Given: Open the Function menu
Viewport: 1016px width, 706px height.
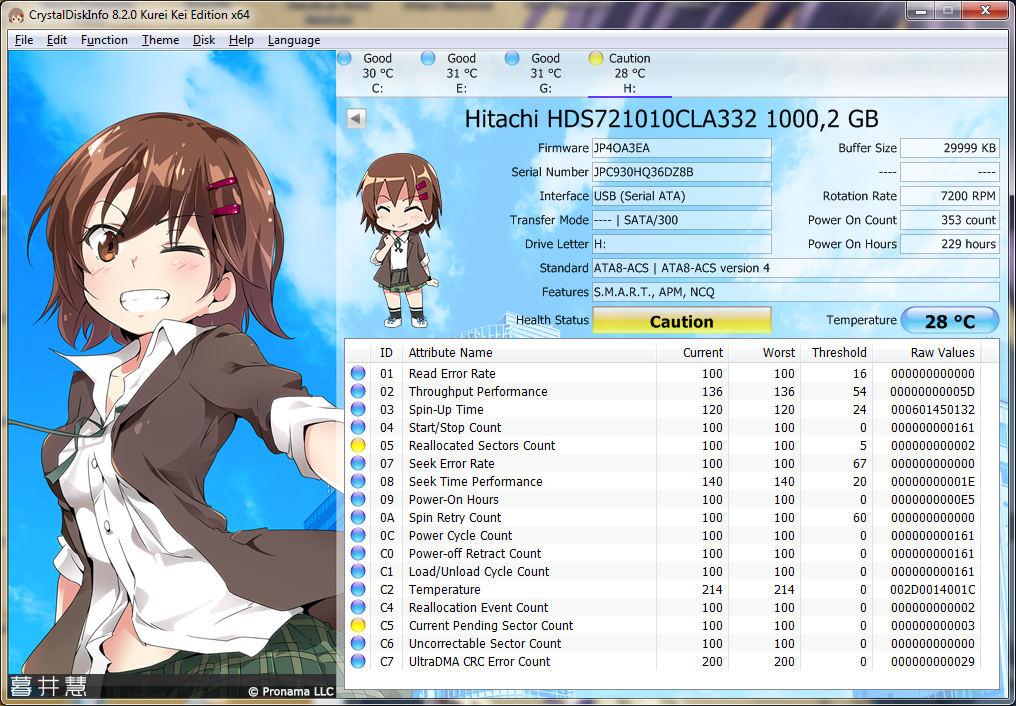Looking at the screenshot, I should click(x=104, y=40).
